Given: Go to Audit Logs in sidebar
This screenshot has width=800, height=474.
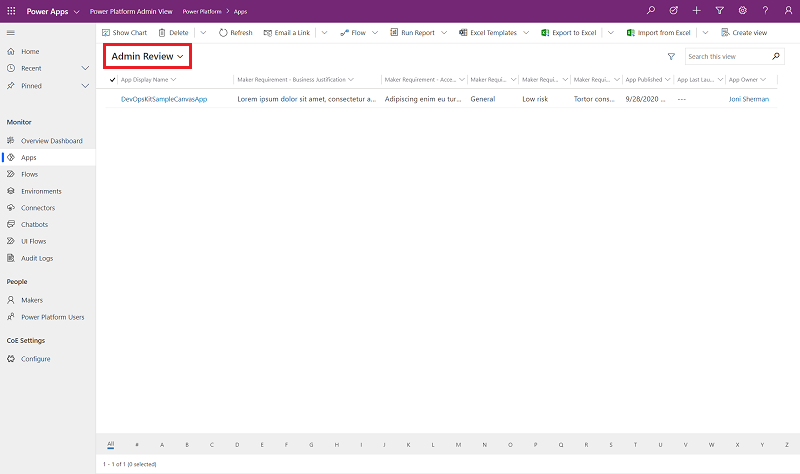Looking at the screenshot, I should click(x=37, y=258).
